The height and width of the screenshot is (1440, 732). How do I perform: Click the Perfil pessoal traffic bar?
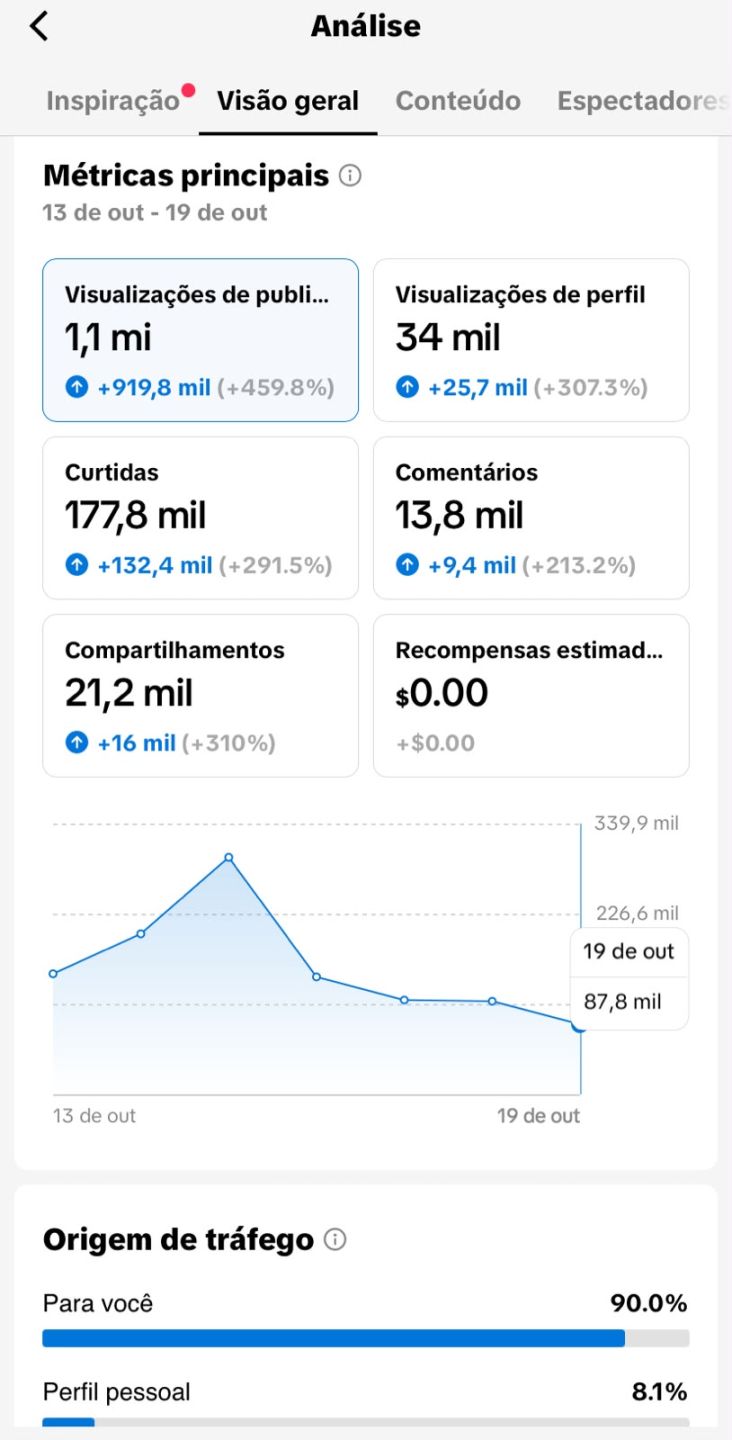click(x=366, y=1422)
